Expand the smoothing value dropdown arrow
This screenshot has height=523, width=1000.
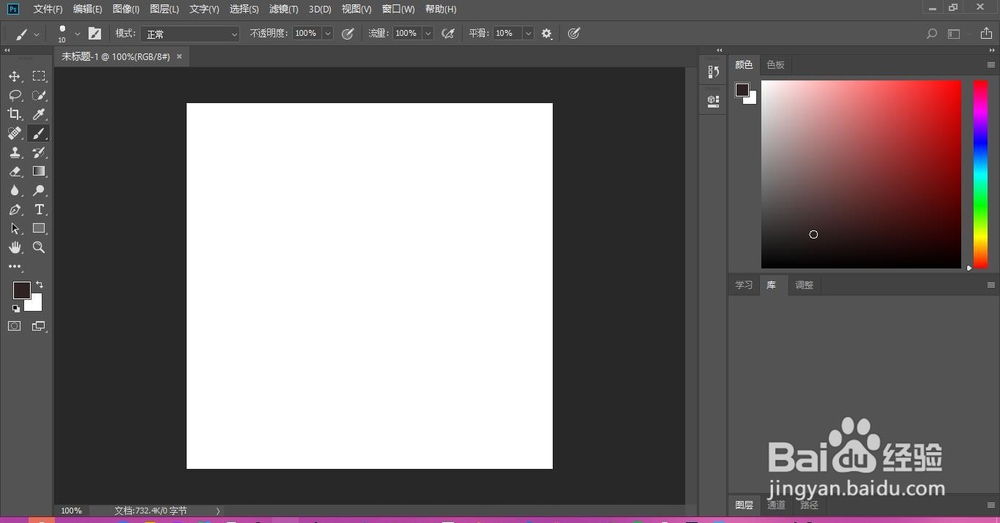pos(528,34)
